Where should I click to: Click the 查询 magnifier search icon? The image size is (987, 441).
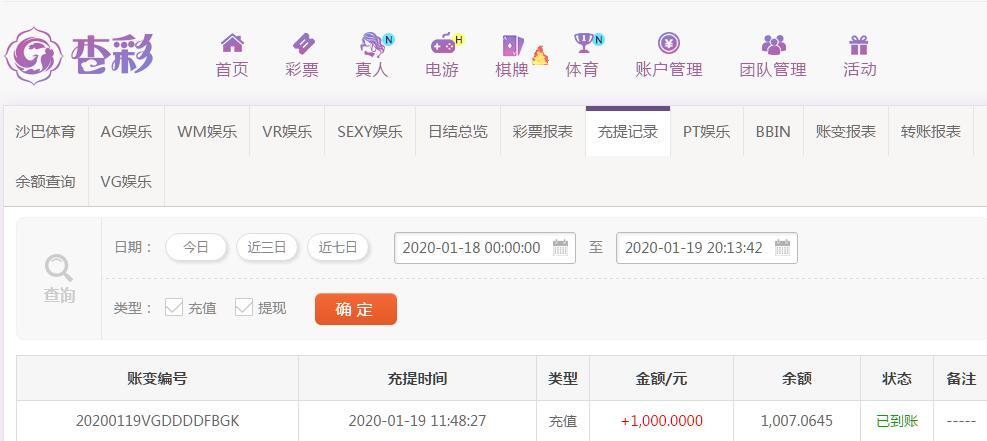pyautogui.click(x=59, y=268)
